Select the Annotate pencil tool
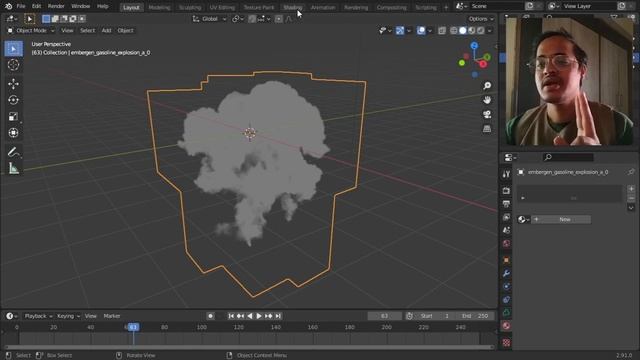Viewport: 640px width, 360px height. [x=13, y=152]
